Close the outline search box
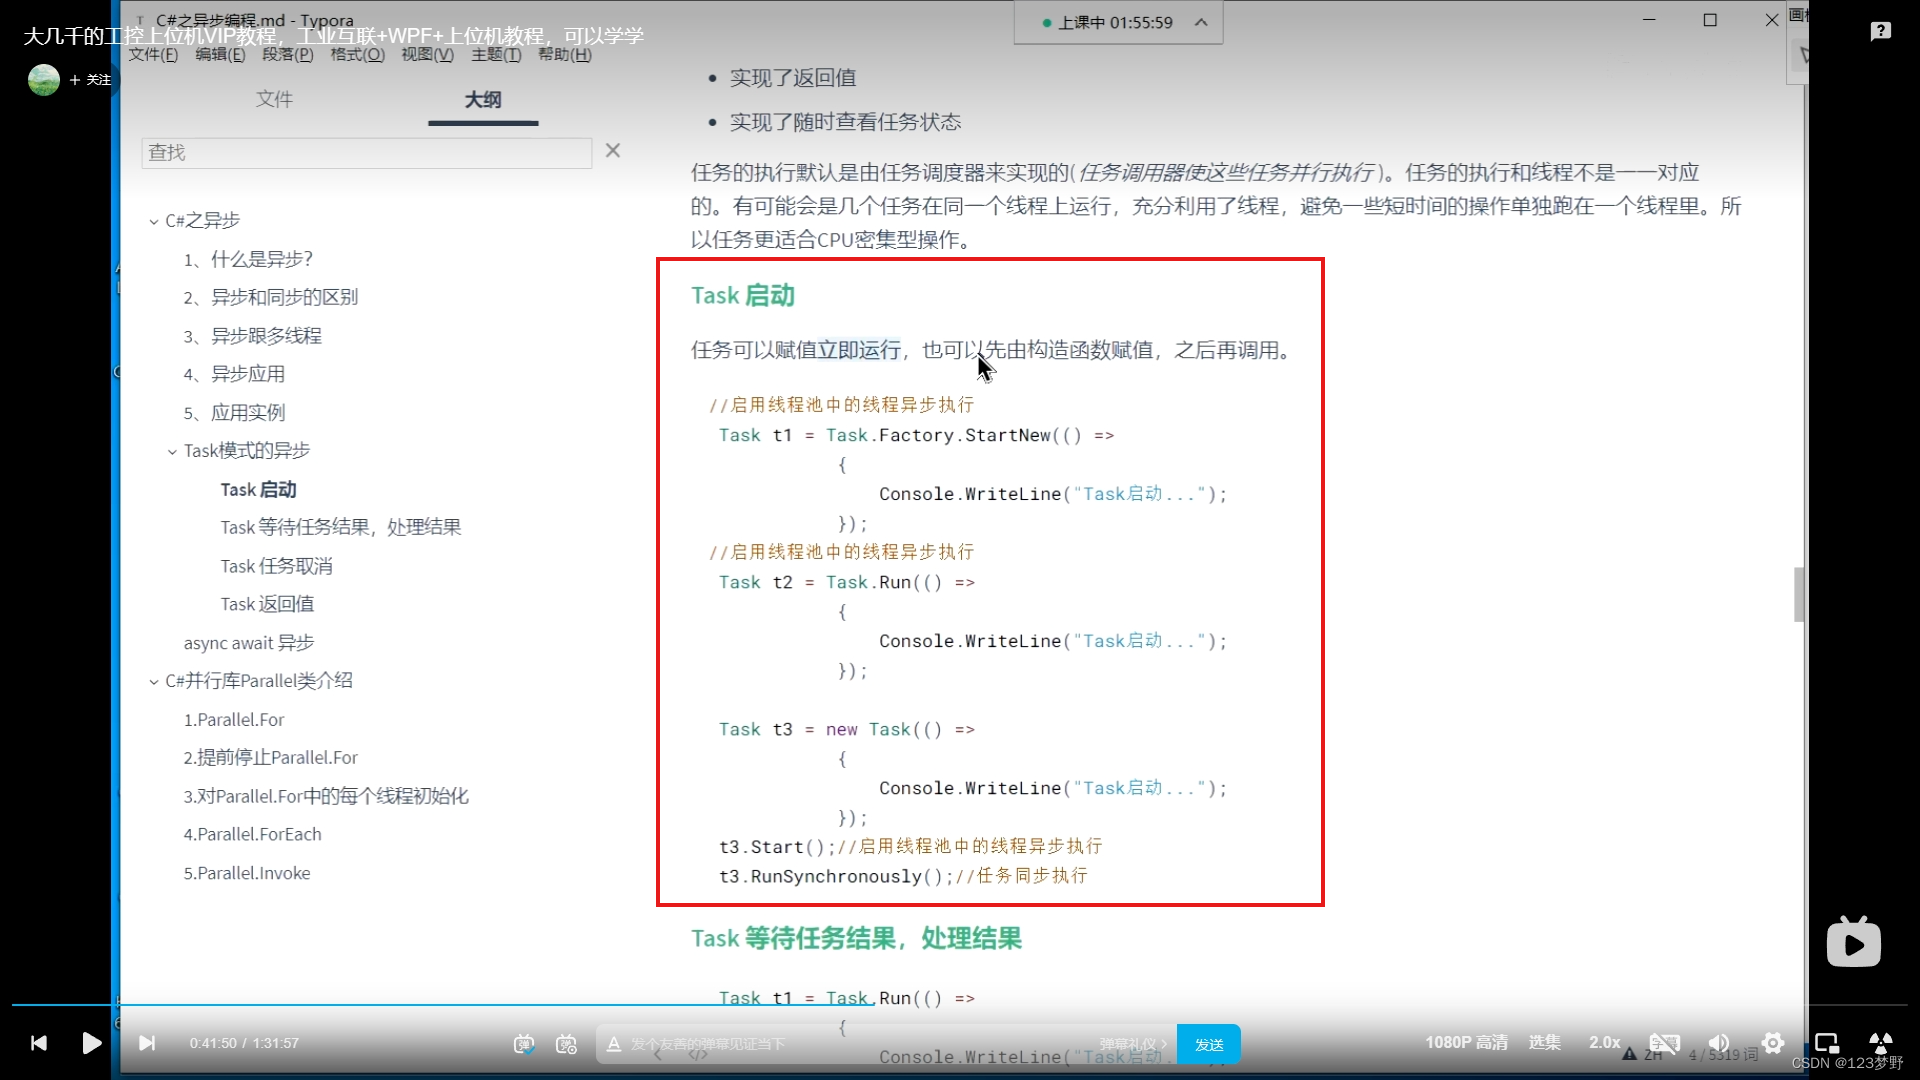This screenshot has height=1080, width=1920. tap(613, 150)
